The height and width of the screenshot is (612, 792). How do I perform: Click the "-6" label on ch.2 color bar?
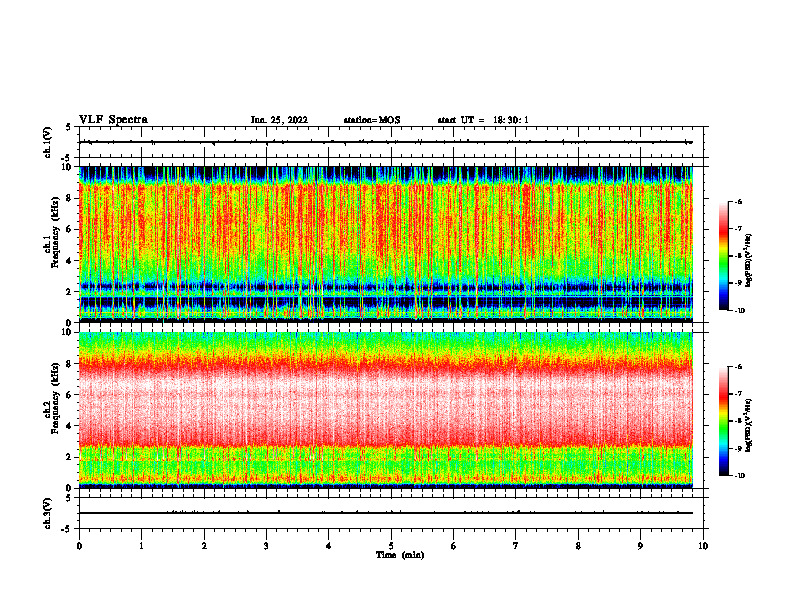[739, 367]
